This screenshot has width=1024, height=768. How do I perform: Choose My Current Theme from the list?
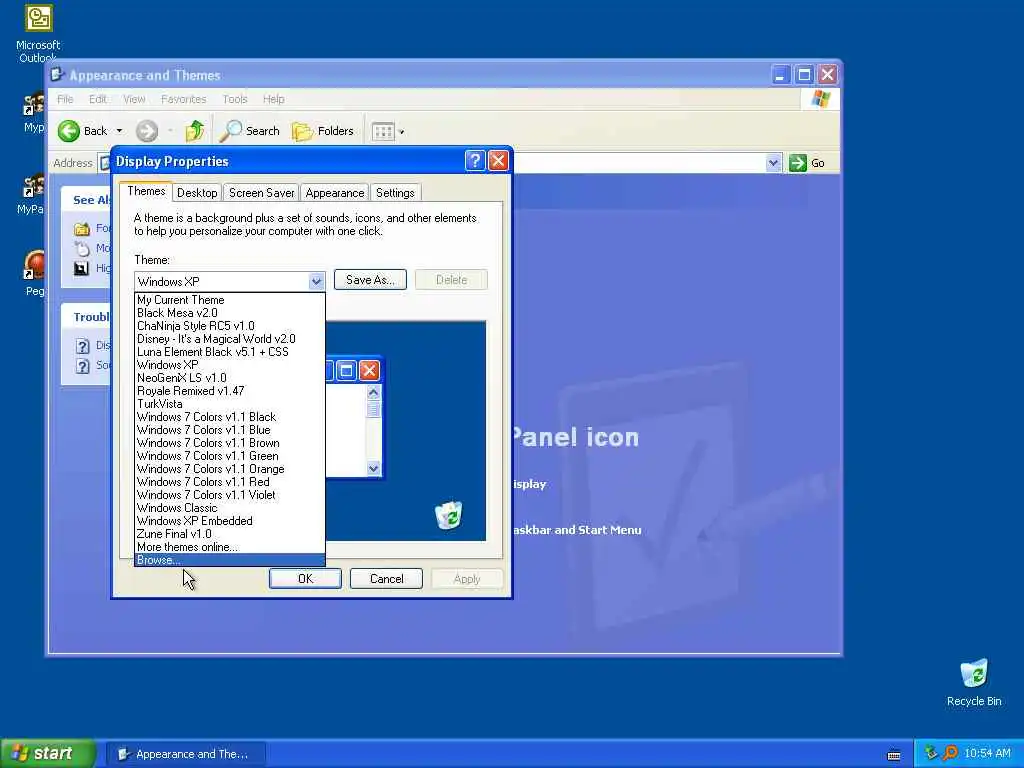[x=229, y=300]
